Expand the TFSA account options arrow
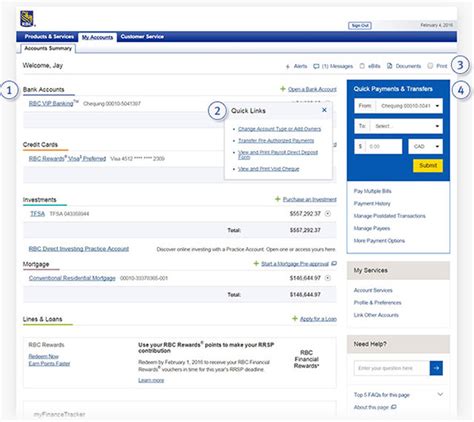Screen dimensions: 474x422 tap(328, 214)
